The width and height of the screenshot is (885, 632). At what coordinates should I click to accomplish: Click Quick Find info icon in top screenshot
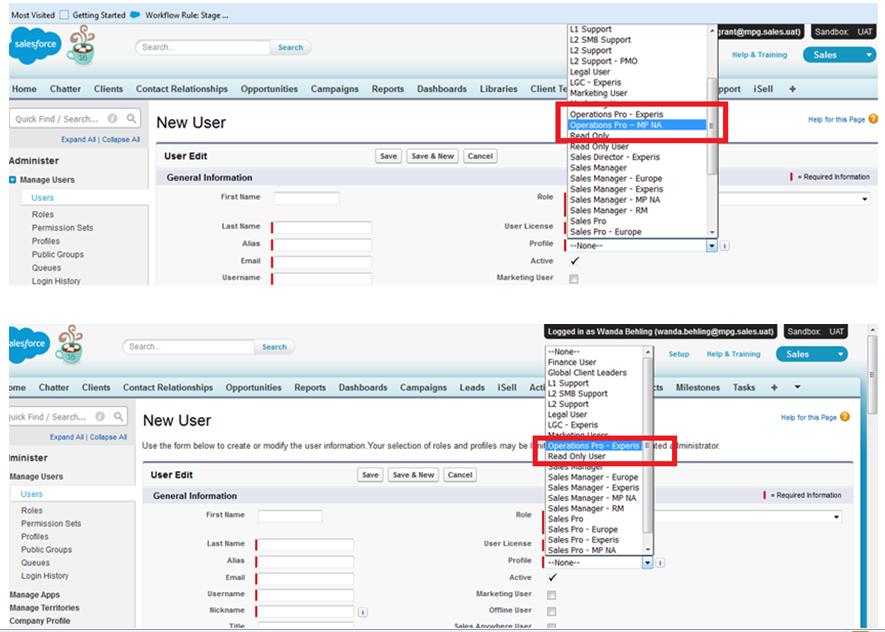coord(113,118)
